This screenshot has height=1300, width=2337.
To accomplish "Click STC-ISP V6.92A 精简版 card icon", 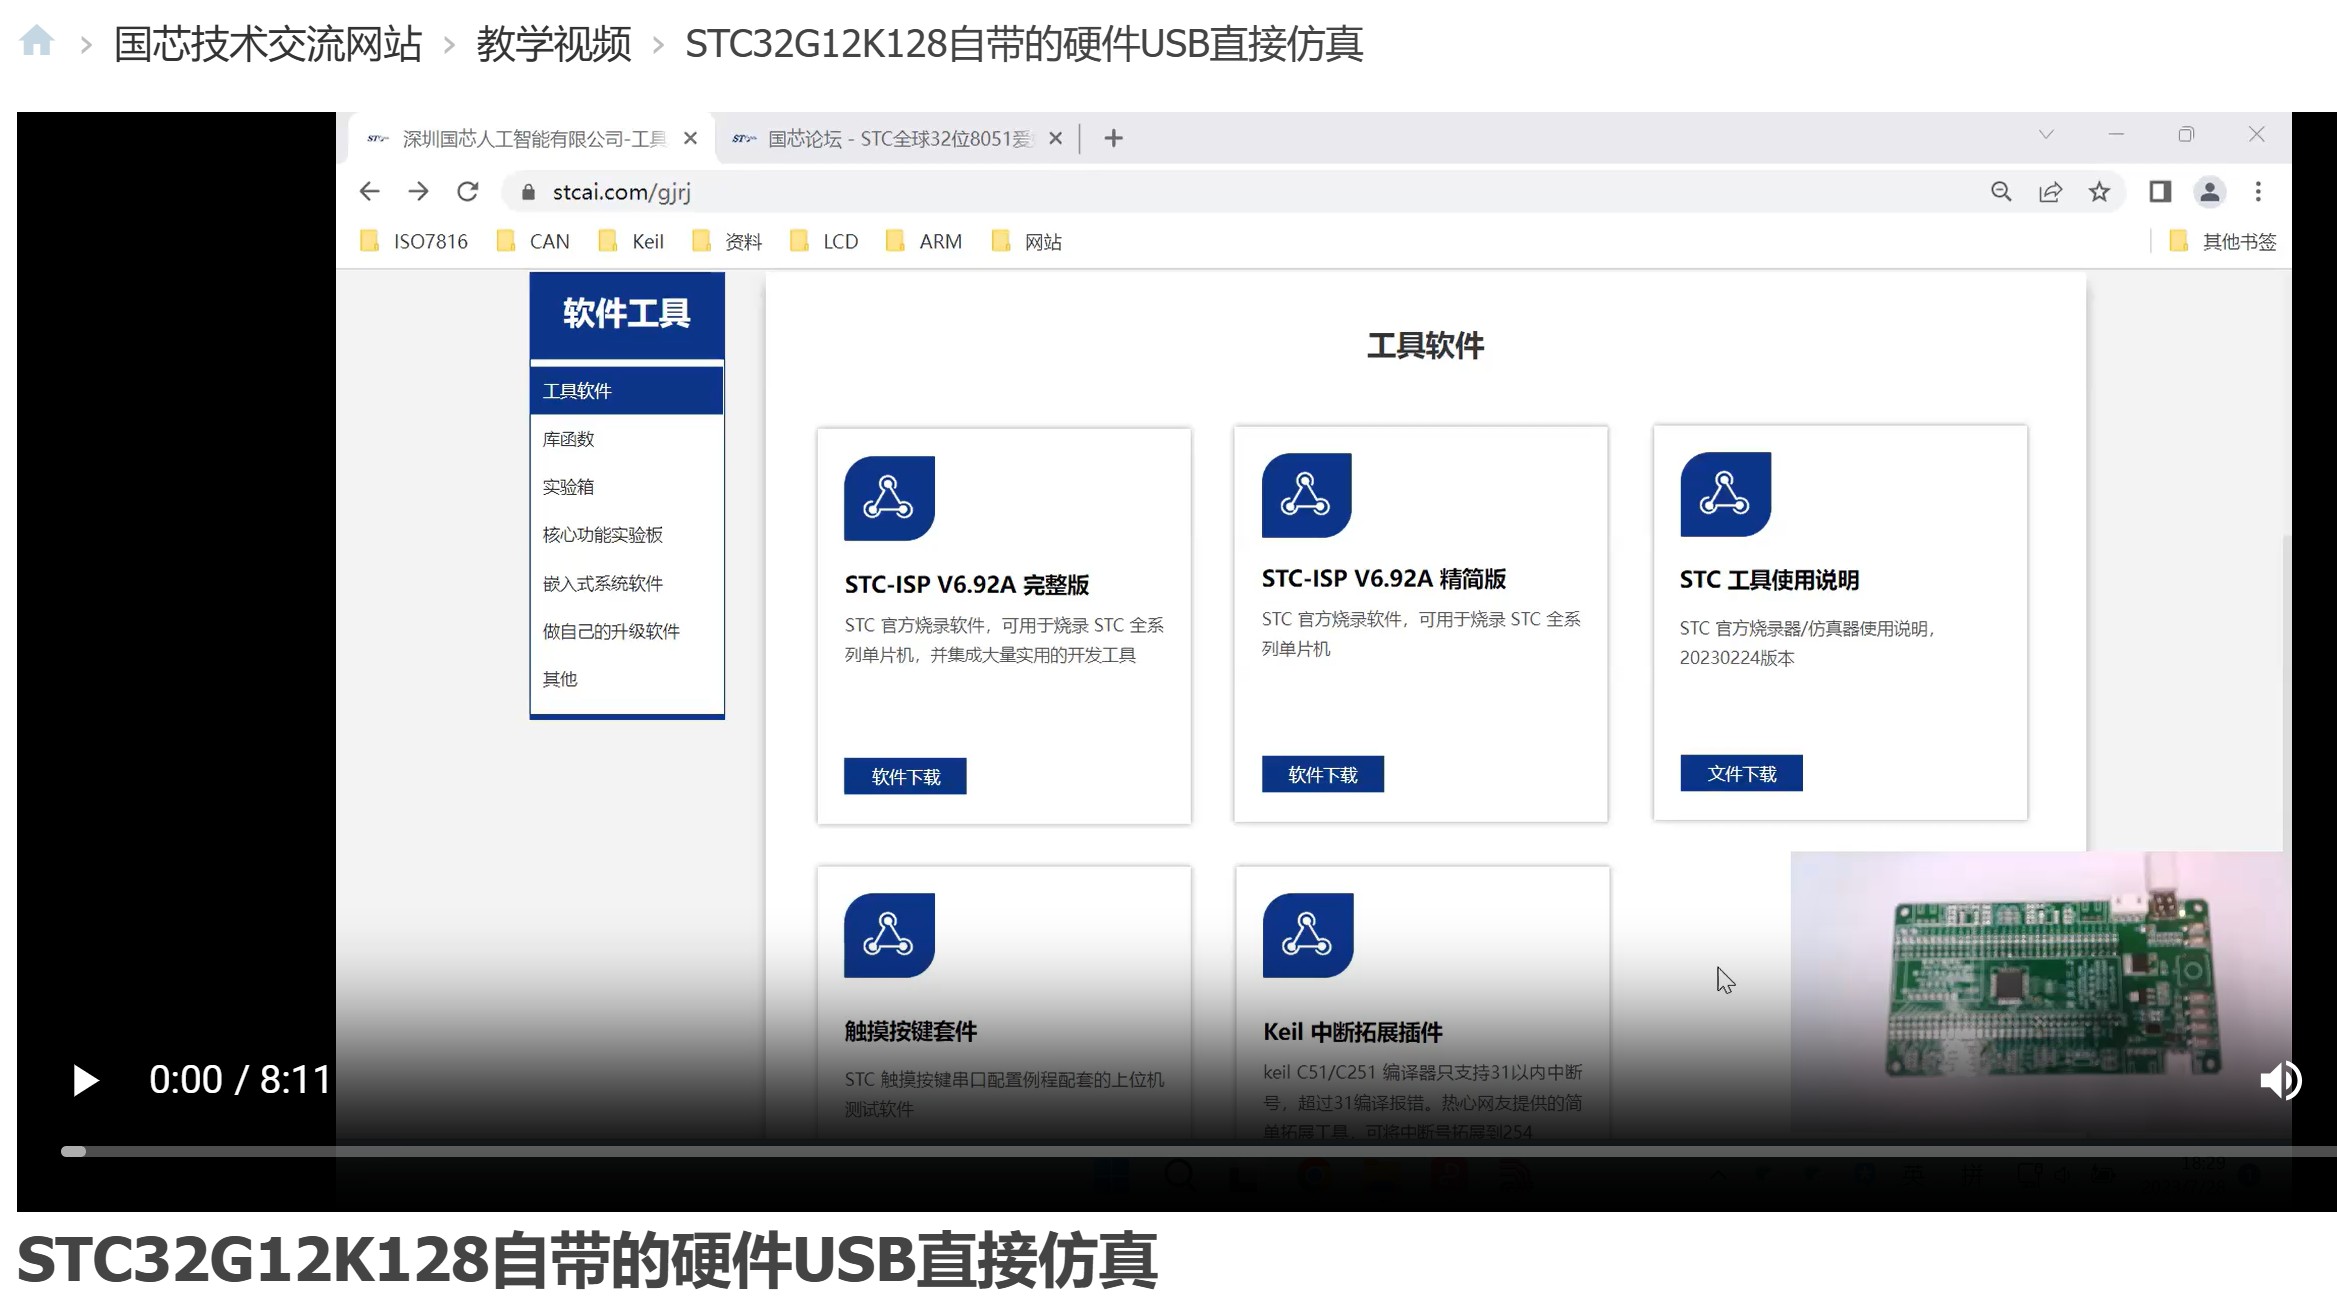I will pyautogui.click(x=1306, y=495).
